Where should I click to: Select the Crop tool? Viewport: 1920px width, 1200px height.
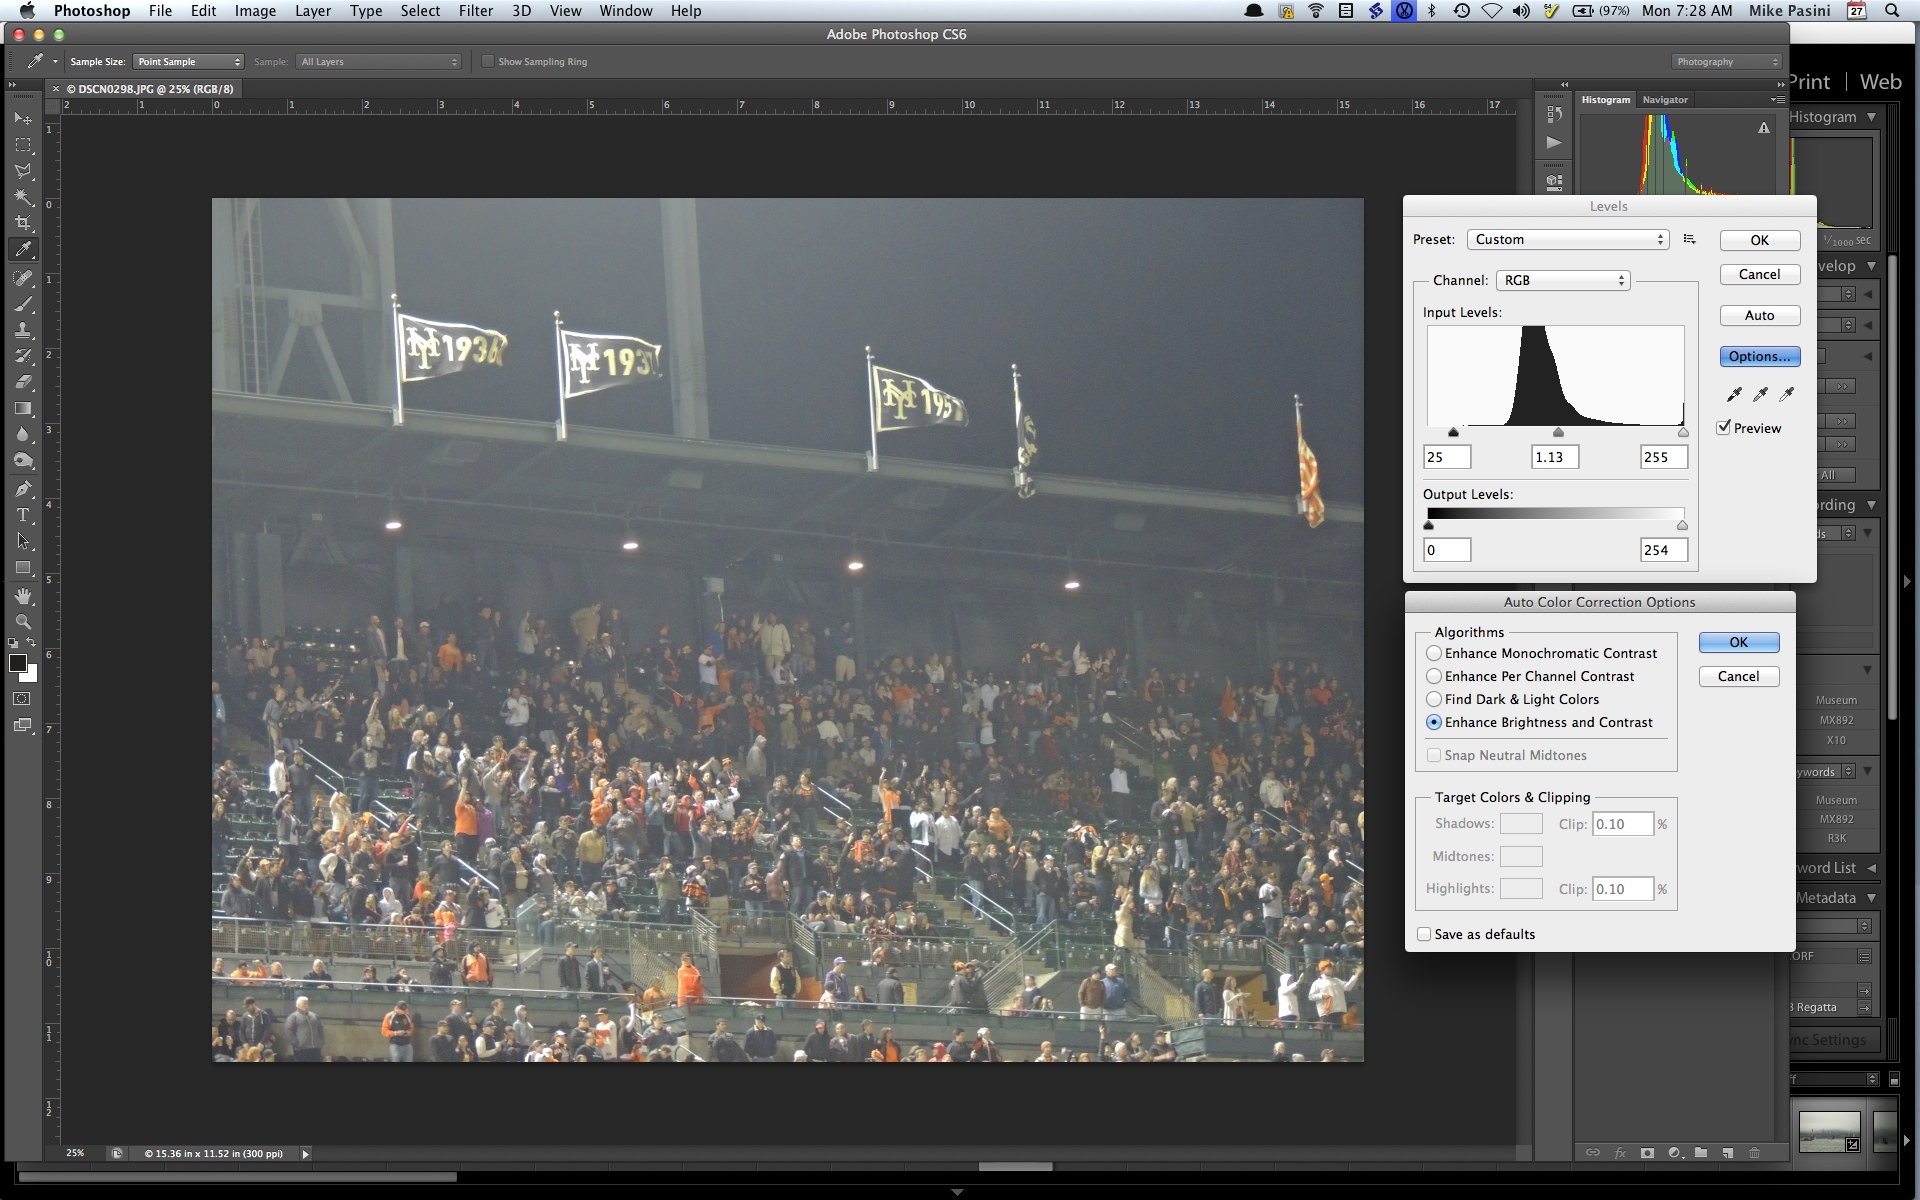coord(23,223)
